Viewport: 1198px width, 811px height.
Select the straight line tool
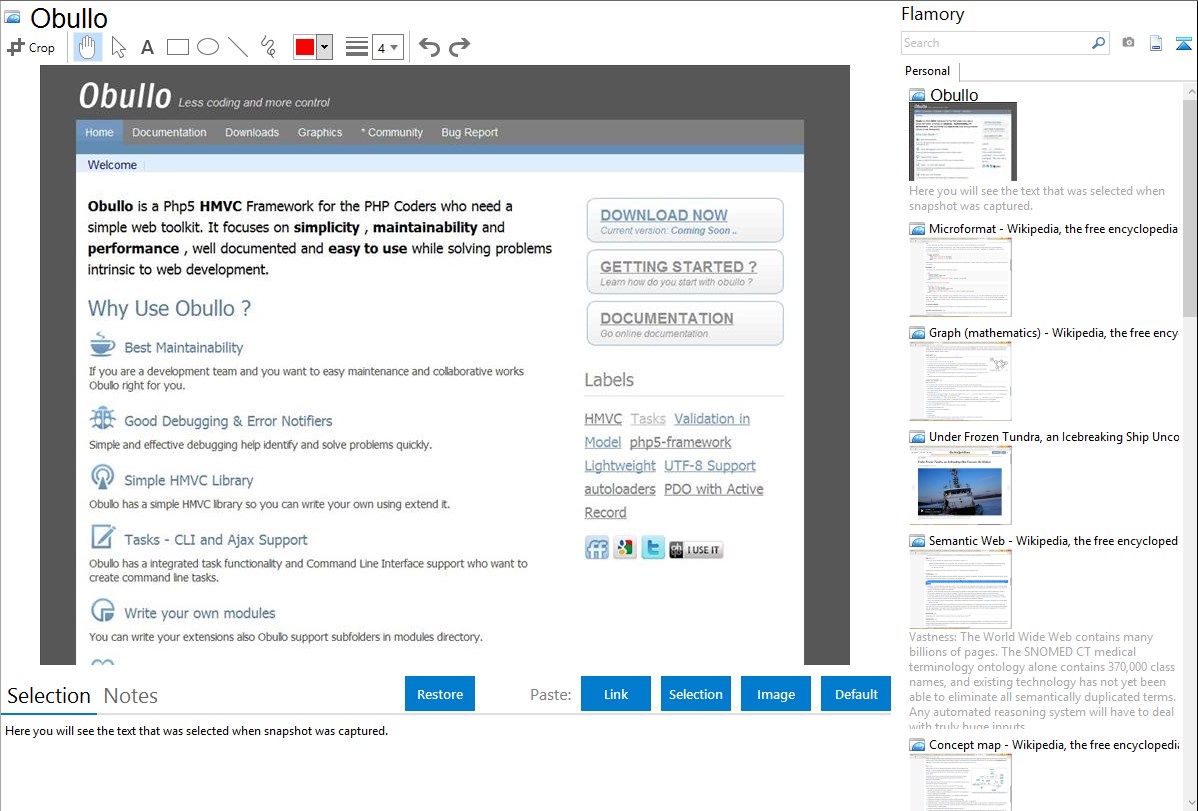click(x=238, y=47)
